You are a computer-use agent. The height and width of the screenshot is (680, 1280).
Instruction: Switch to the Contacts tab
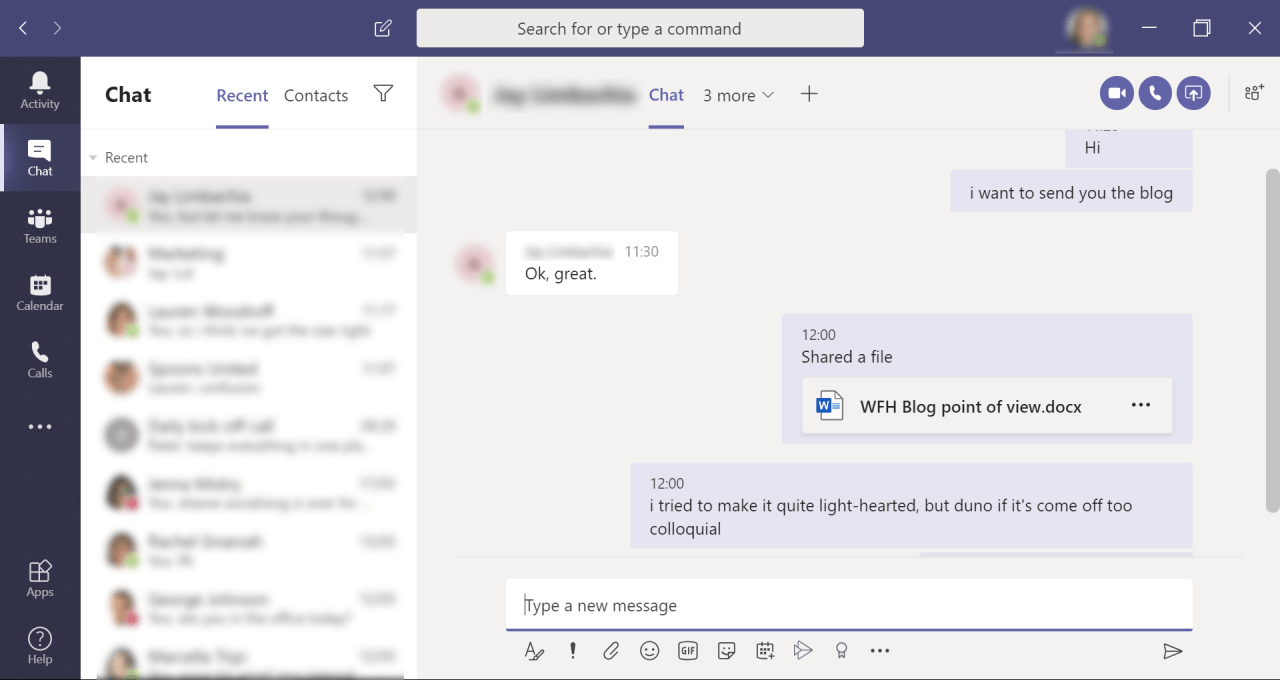316,95
